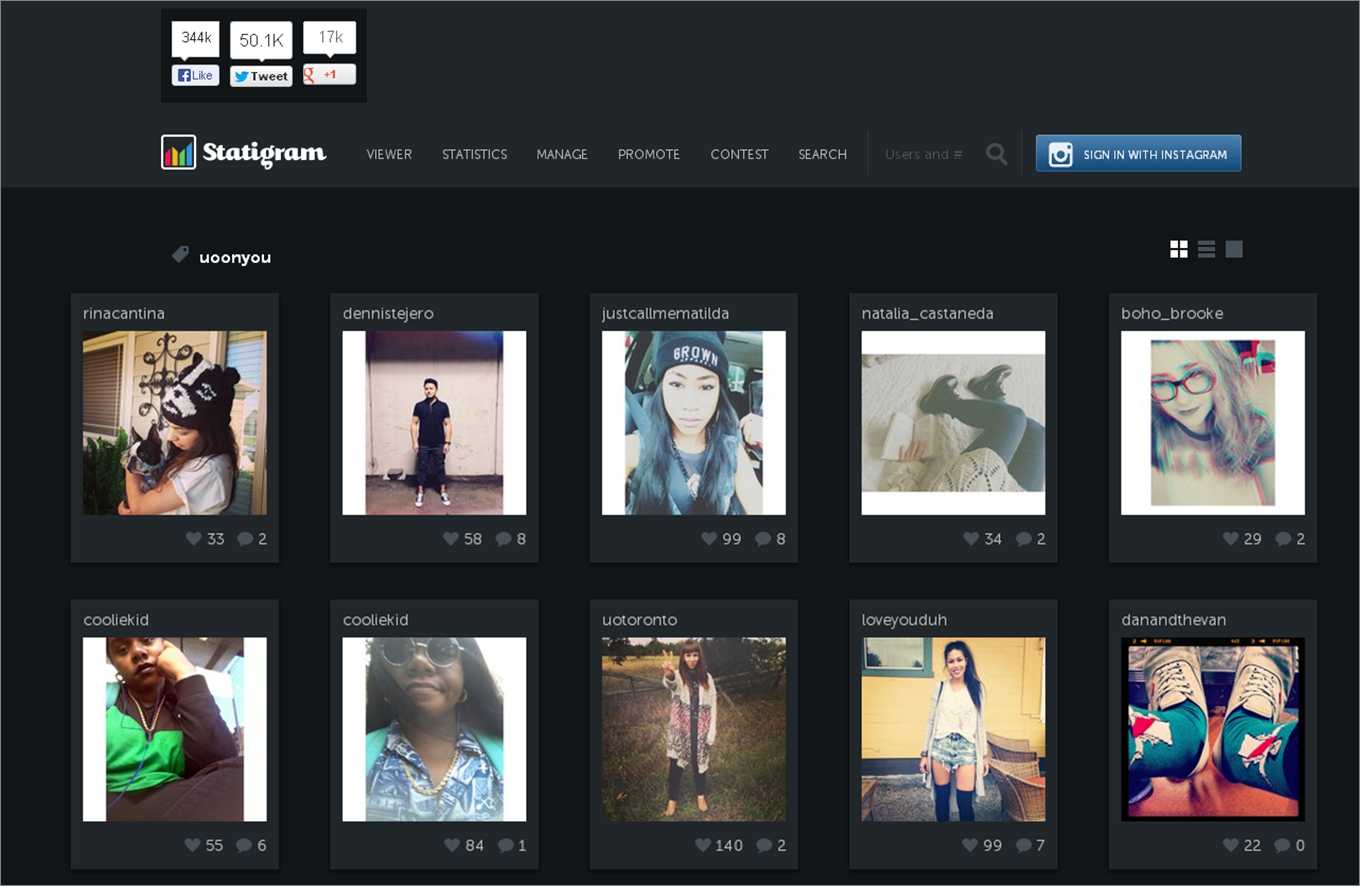Open rinacantina's profile link
The height and width of the screenshot is (886, 1360).
click(124, 313)
